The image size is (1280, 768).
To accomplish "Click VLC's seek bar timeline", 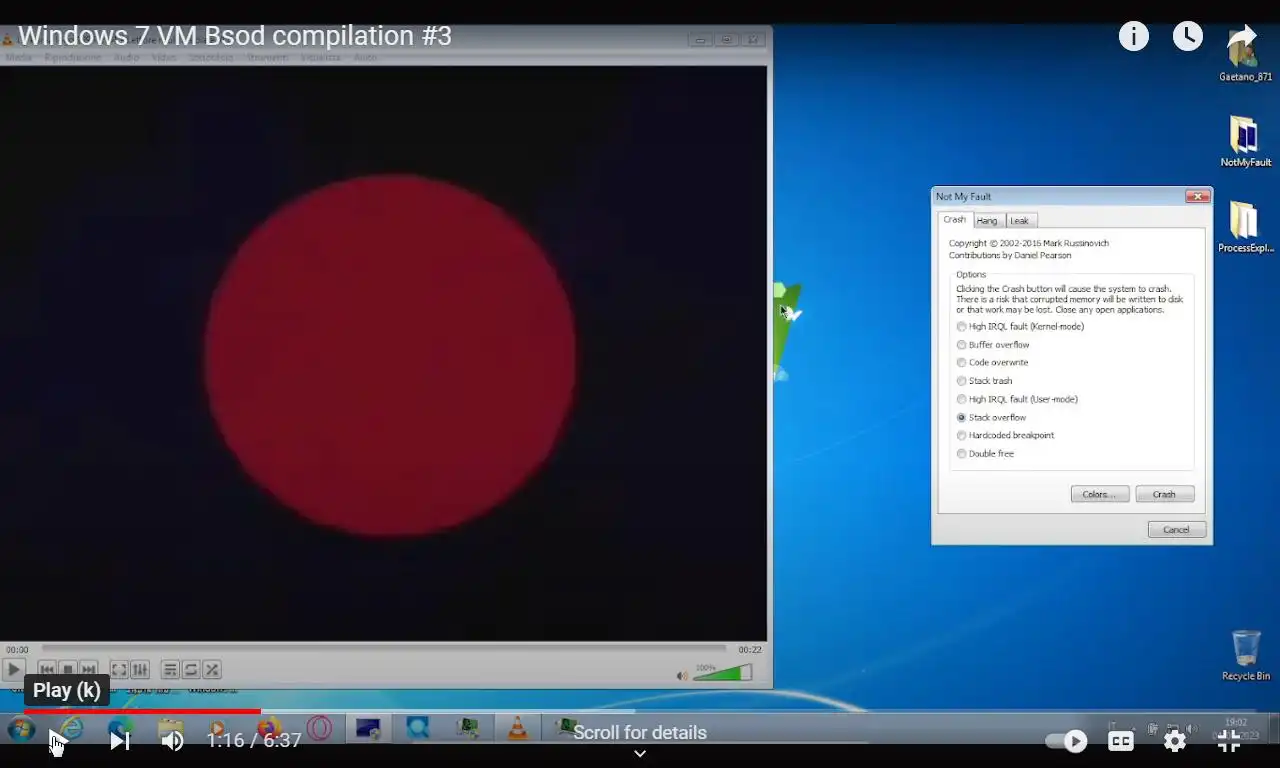I will pyautogui.click(x=384, y=649).
